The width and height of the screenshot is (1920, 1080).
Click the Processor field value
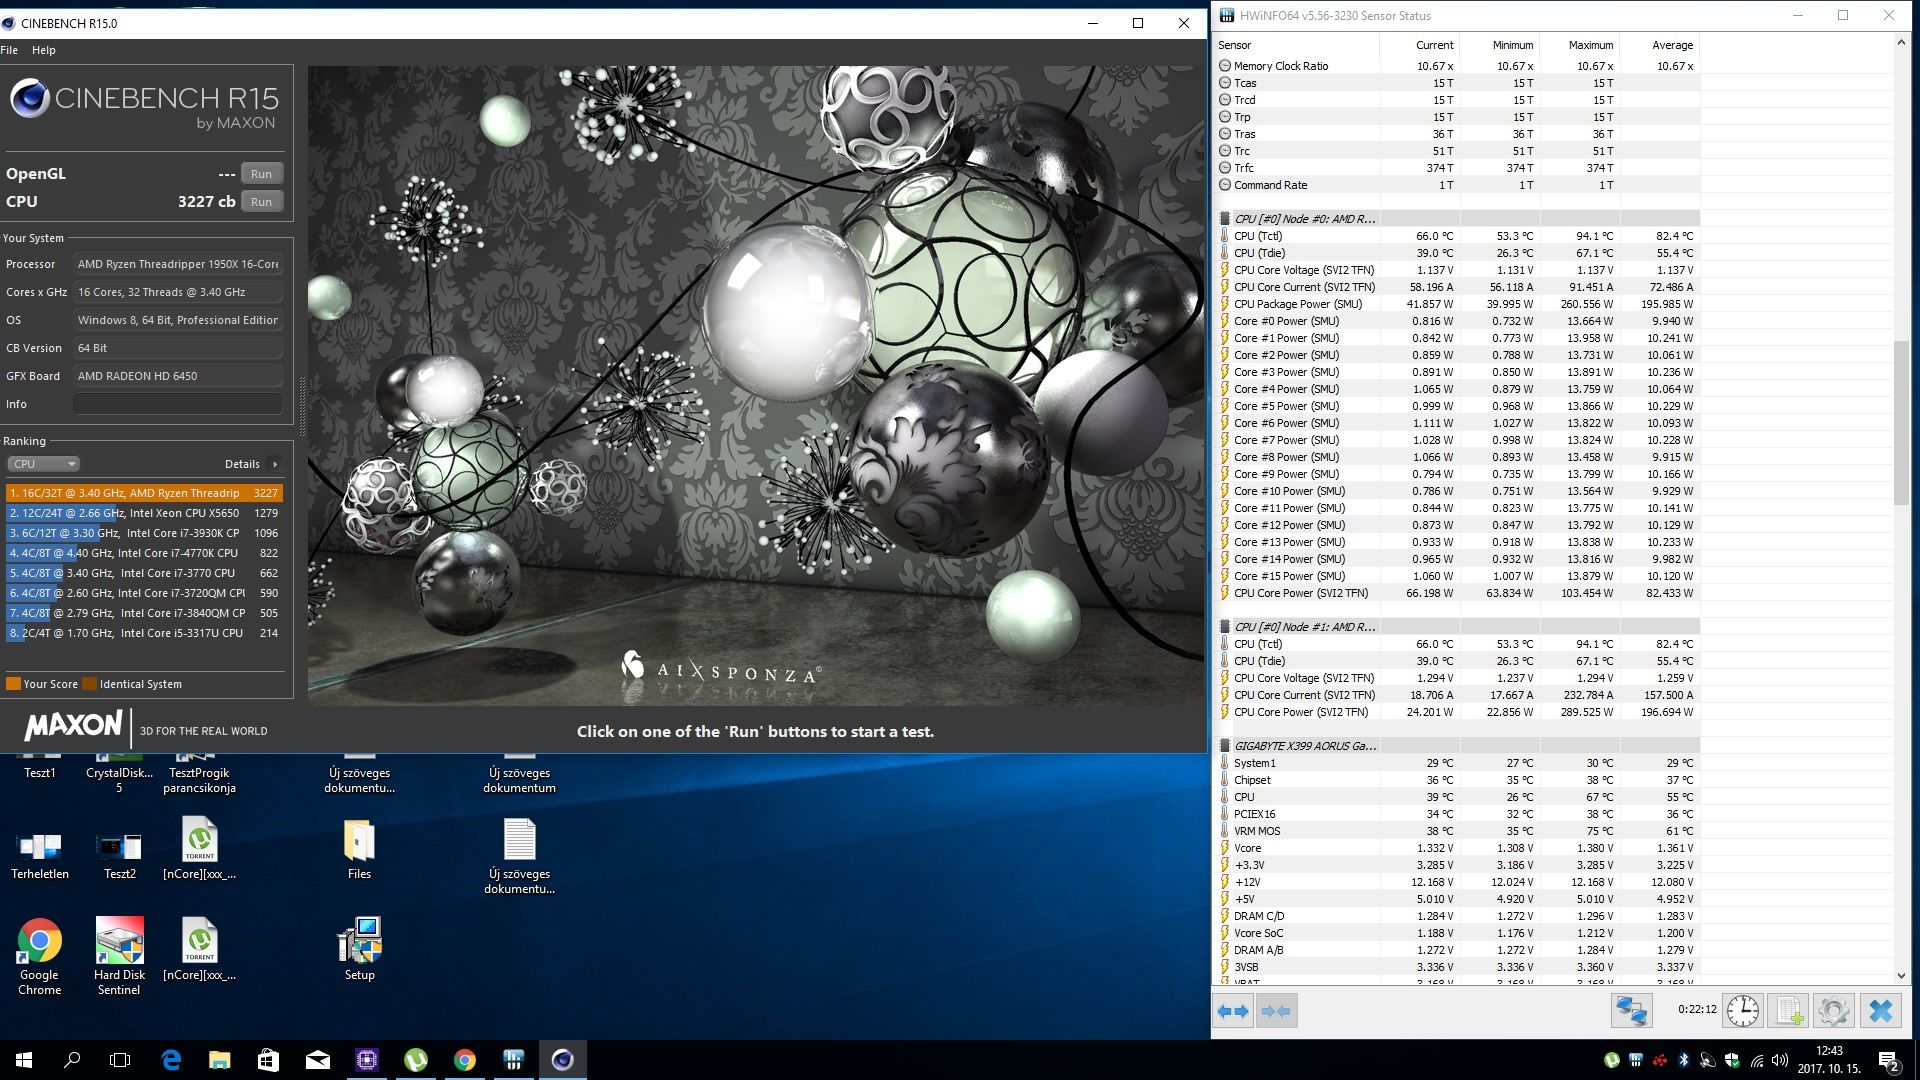(178, 264)
